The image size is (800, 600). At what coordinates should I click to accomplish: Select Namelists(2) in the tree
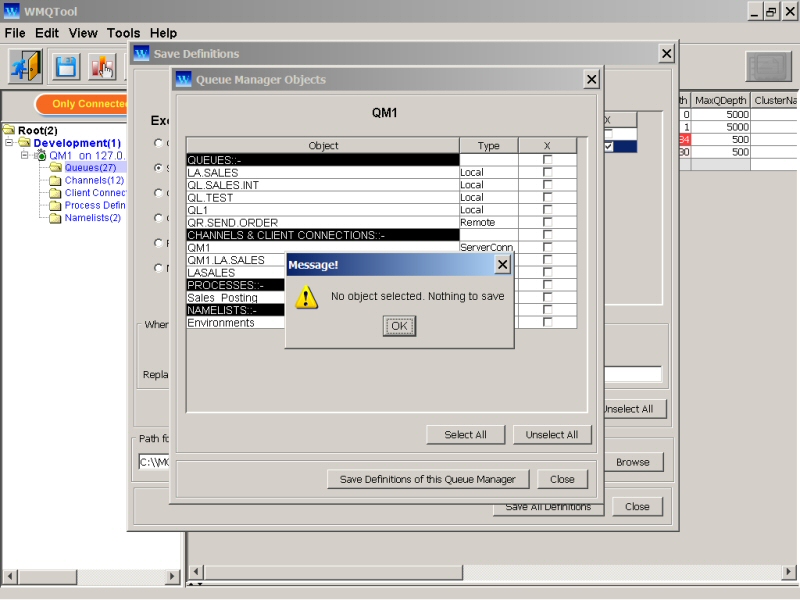[x=92, y=218]
